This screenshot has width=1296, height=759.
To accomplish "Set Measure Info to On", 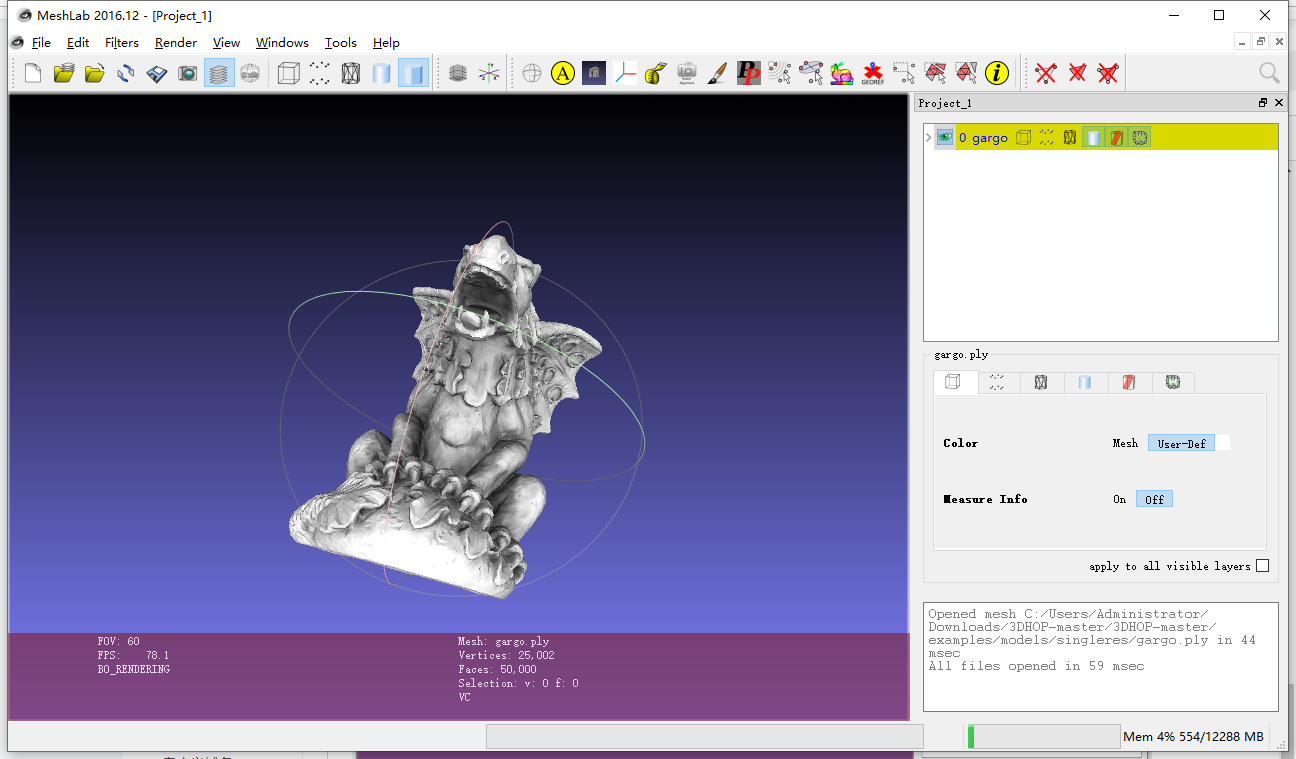I will coord(1119,499).
